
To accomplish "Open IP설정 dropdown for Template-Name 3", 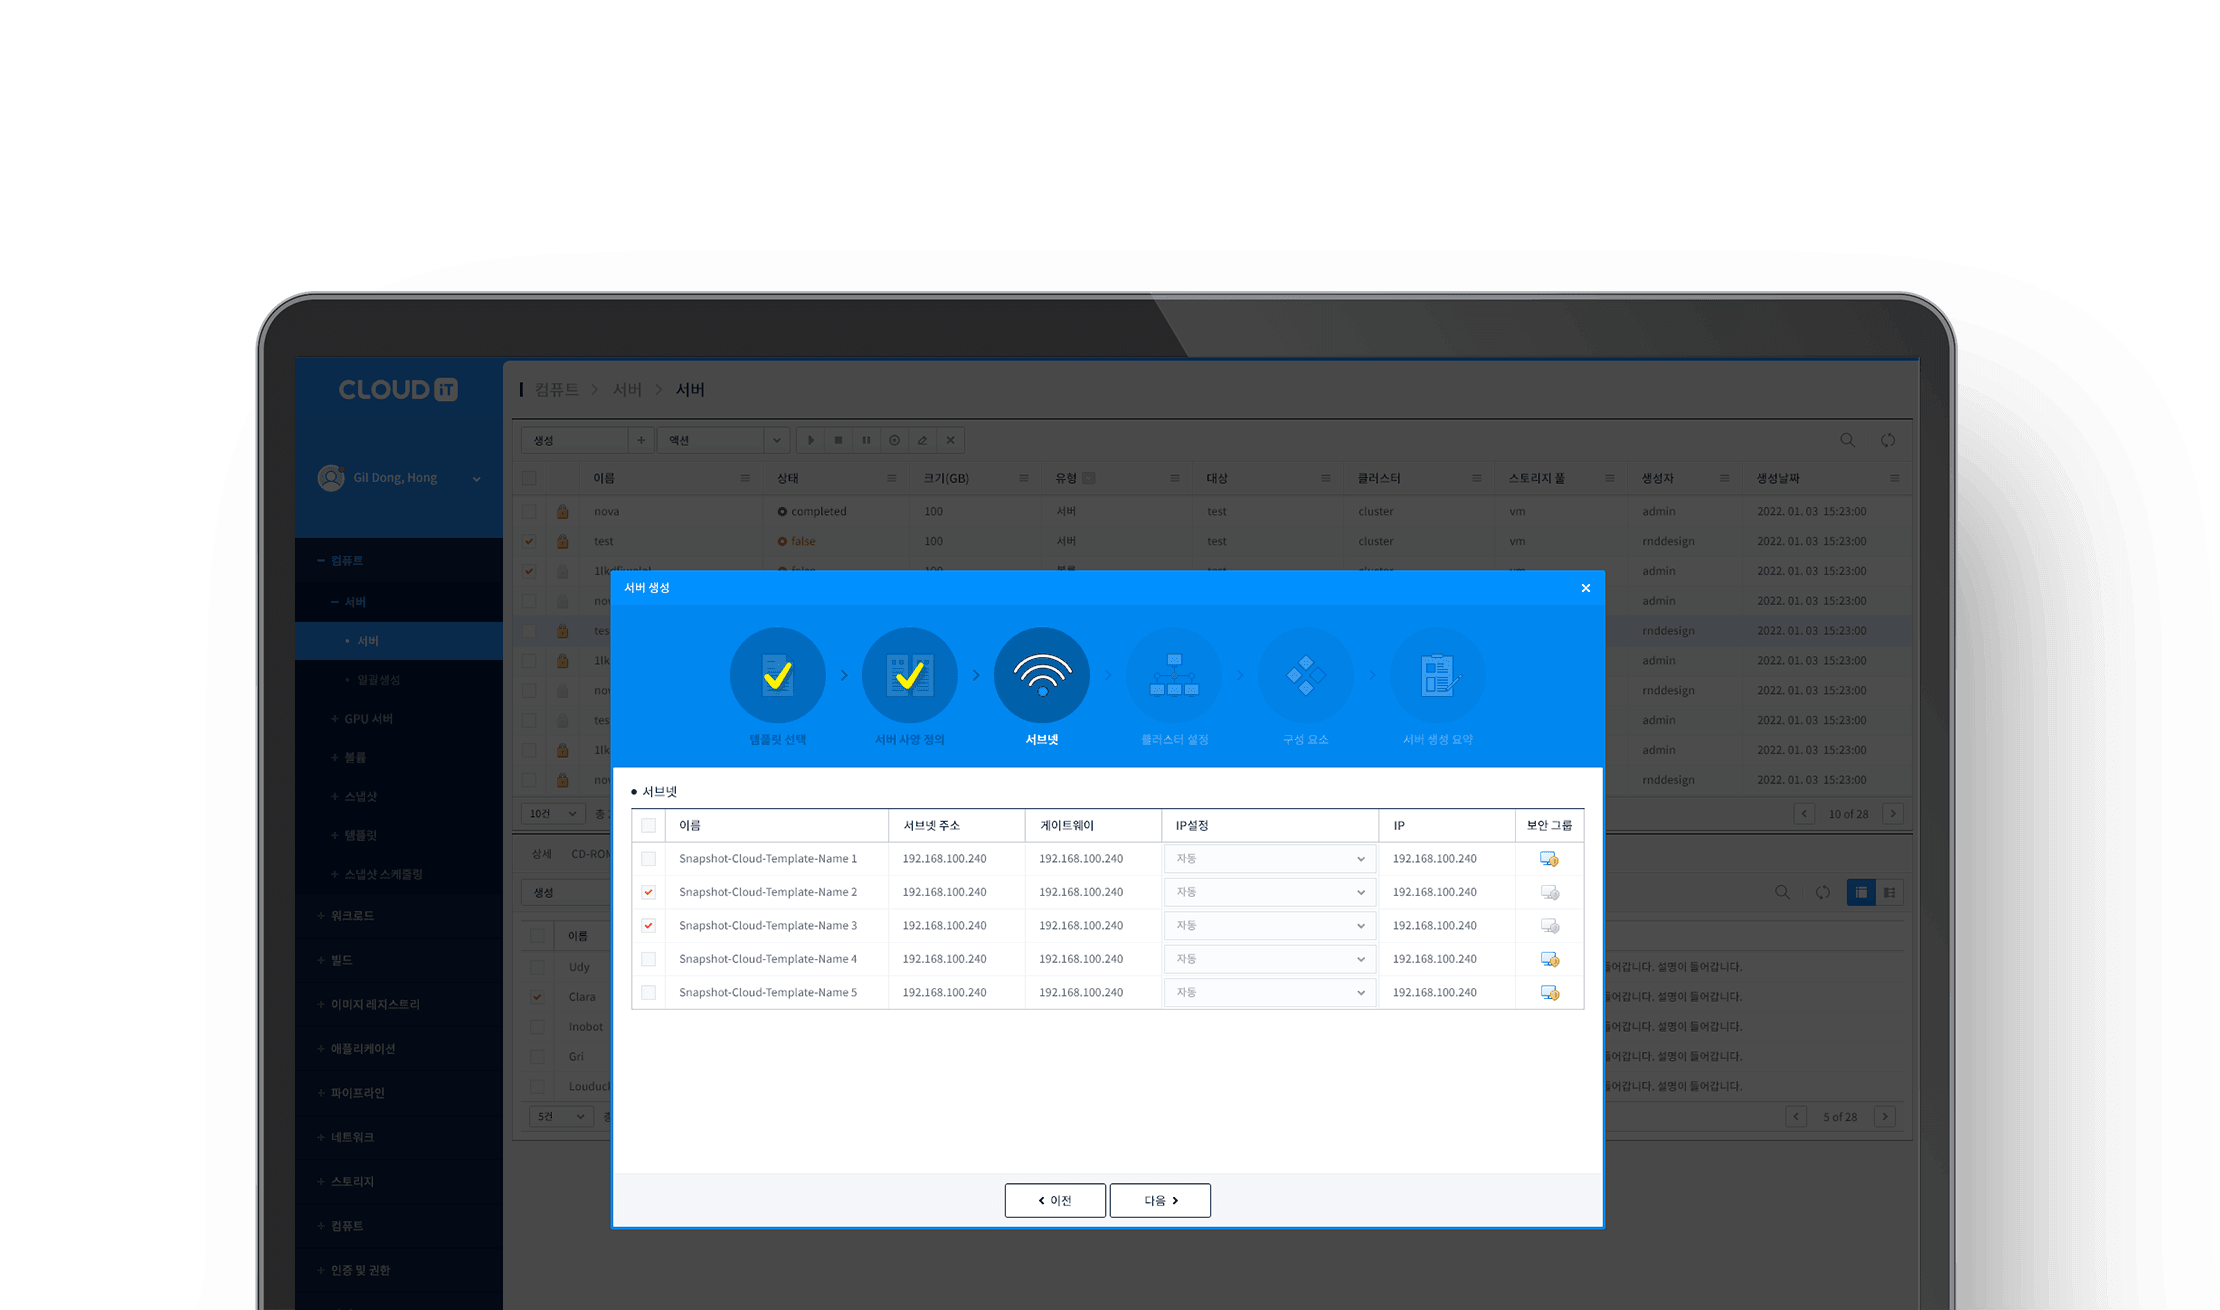I will pyautogui.click(x=1269, y=926).
